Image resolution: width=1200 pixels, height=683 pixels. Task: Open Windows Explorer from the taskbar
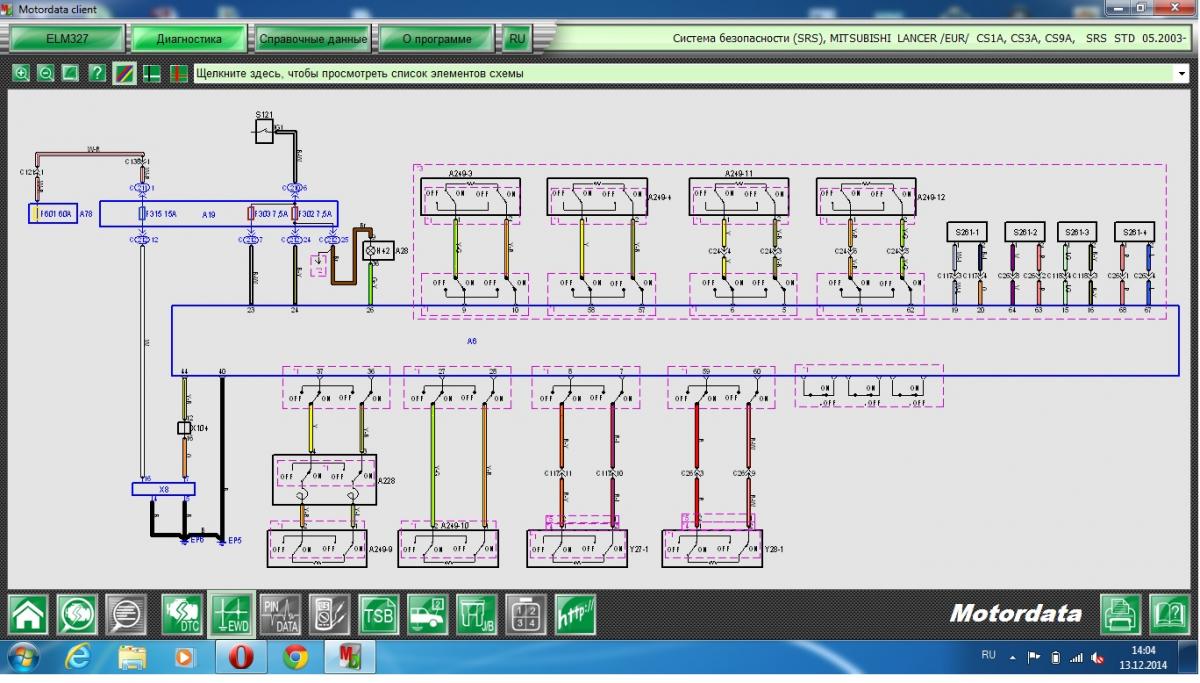point(132,657)
